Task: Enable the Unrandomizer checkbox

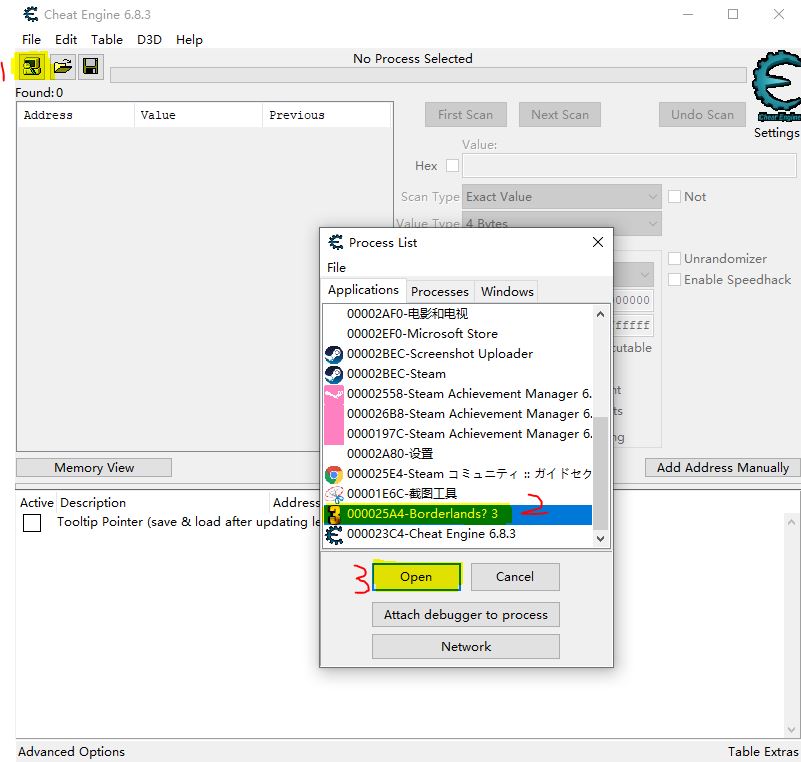Action: [x=674, y=258]
